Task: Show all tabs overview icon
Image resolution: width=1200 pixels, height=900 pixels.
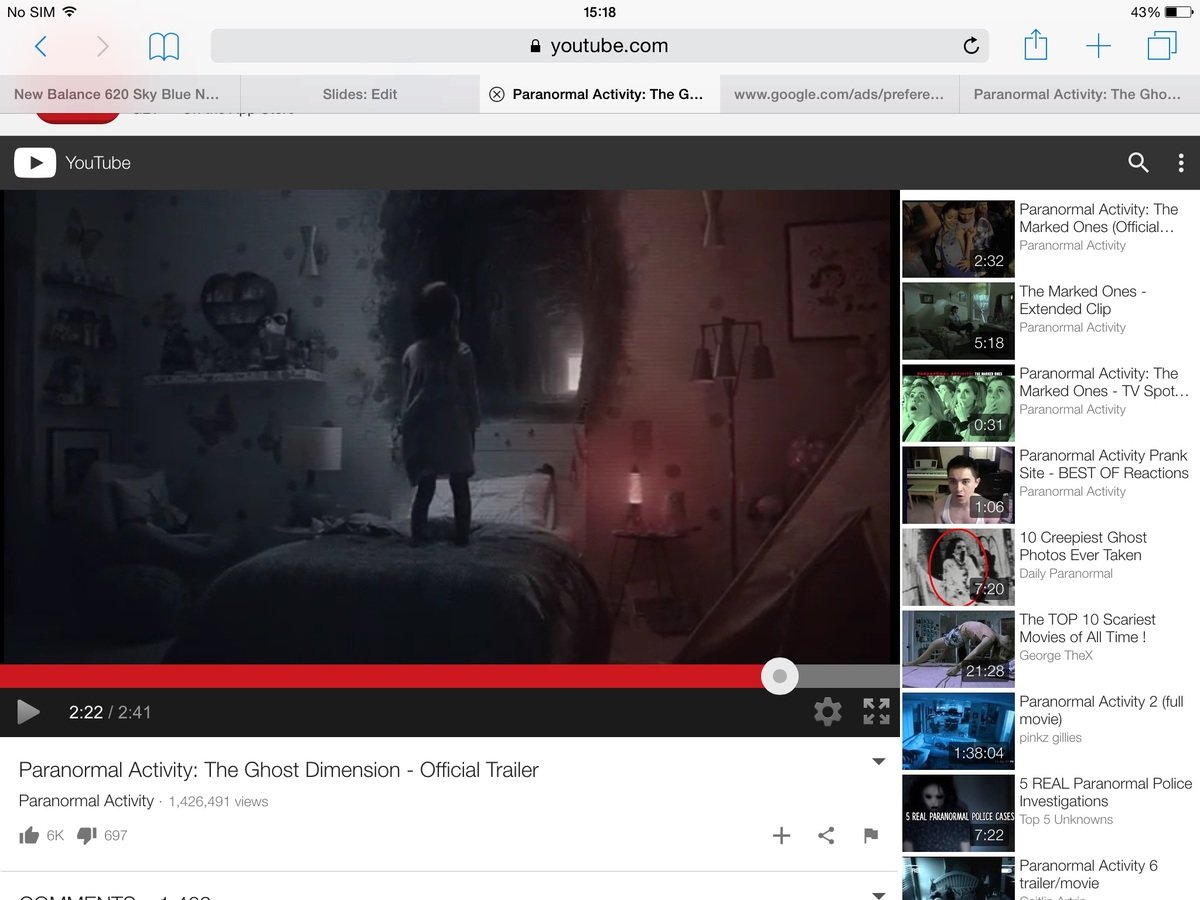Action: point(1162,46)
